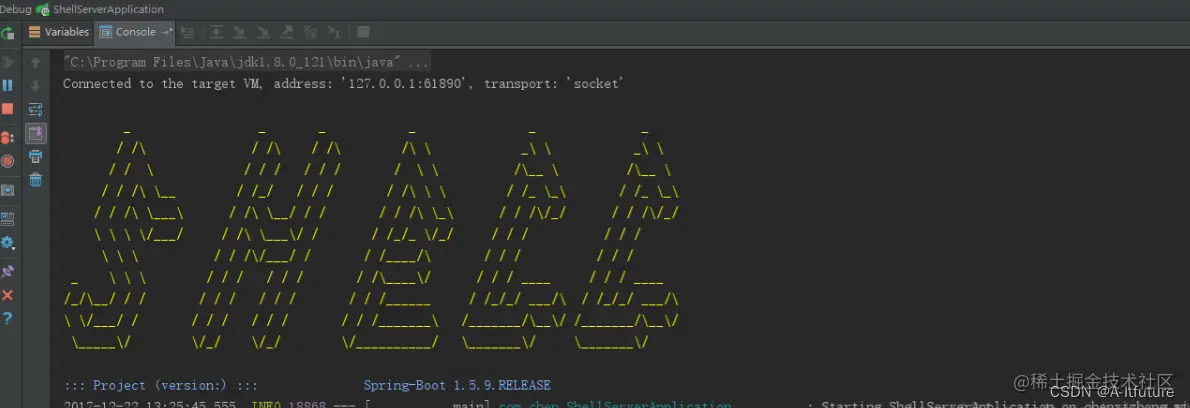Open Restore Layout icon

point(7,219)
